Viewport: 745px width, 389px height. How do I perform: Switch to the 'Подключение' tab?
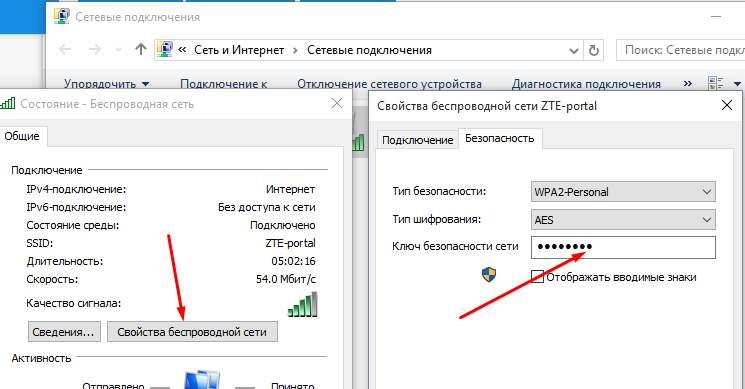coord(418,140)
